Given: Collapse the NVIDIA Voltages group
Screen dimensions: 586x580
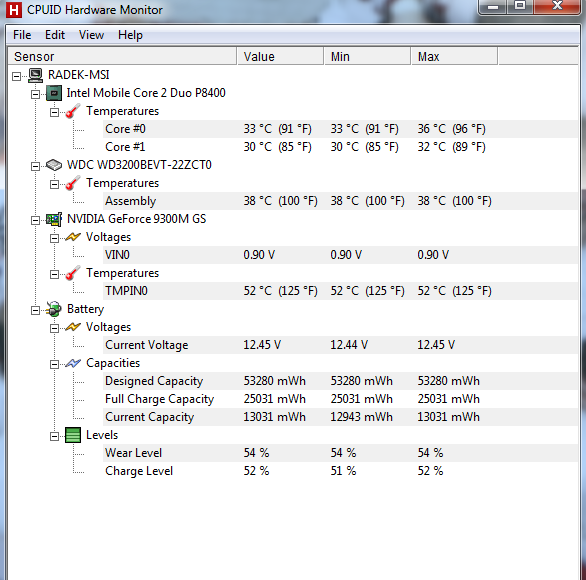Looking at the screenshot, I should pyautogui.click(x=54, y=238).
